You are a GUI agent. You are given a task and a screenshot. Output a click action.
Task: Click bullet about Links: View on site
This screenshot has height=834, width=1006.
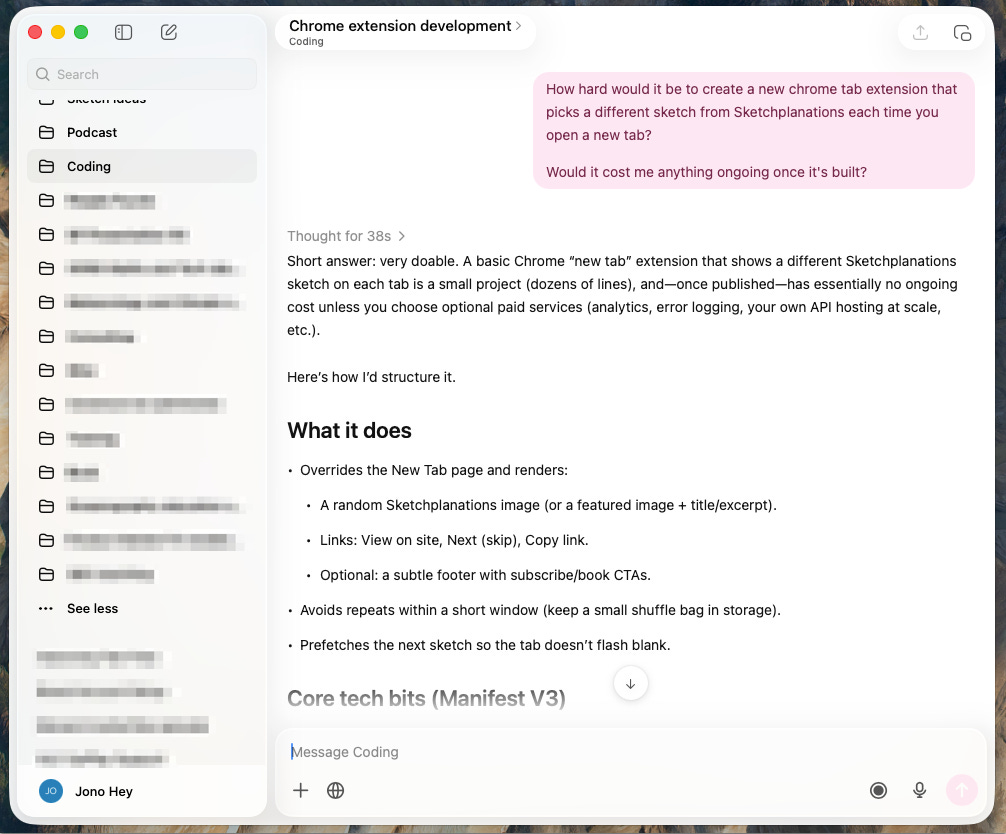click(454, 540)
